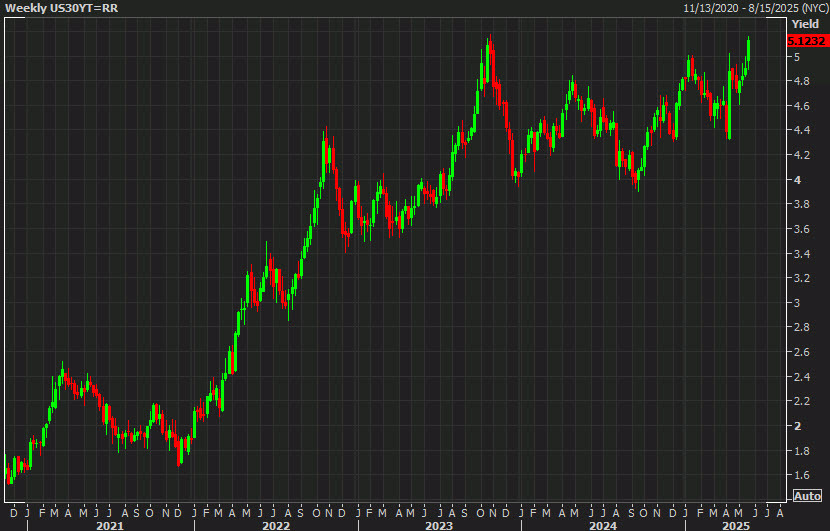Select the 1.6 yield axis label
Screen dimensions: 830x531
801,475
